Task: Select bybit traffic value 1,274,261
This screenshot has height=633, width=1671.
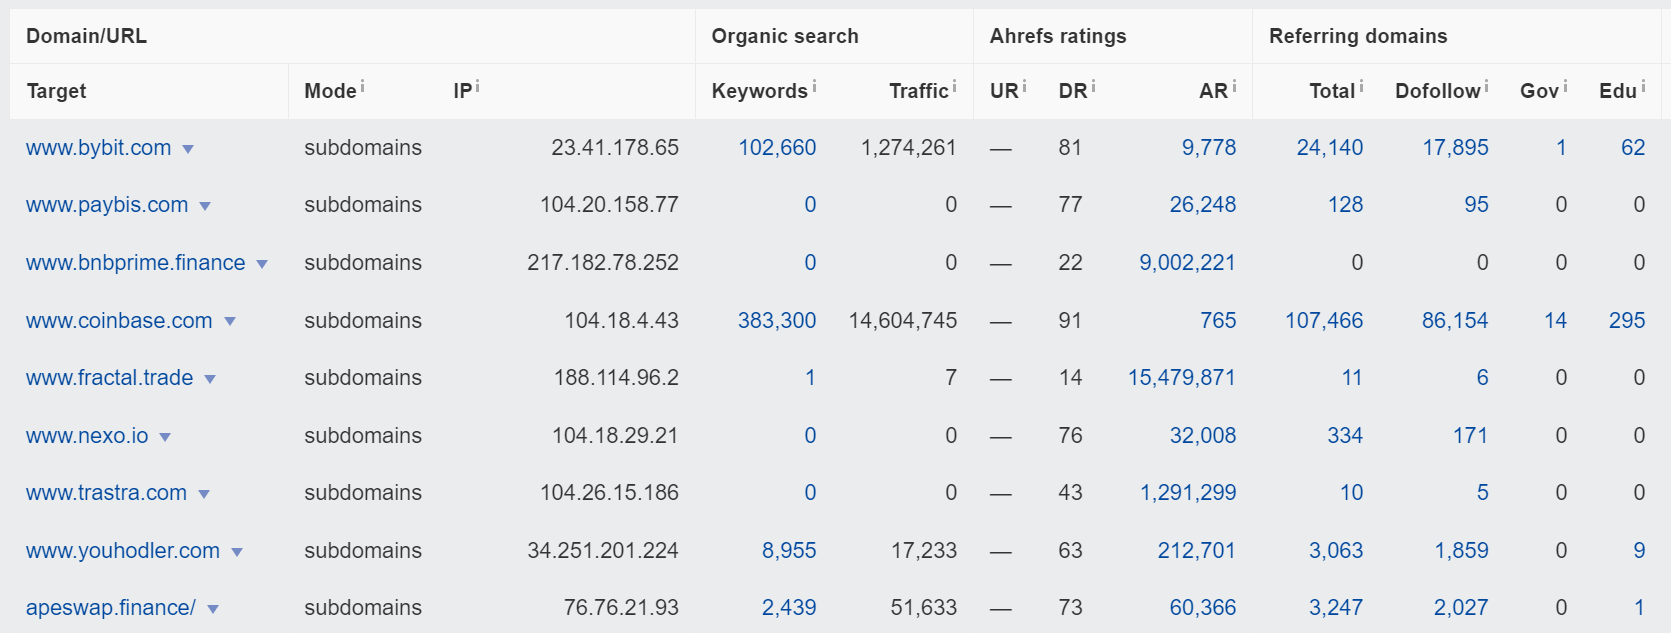Action: coord(909,148)
